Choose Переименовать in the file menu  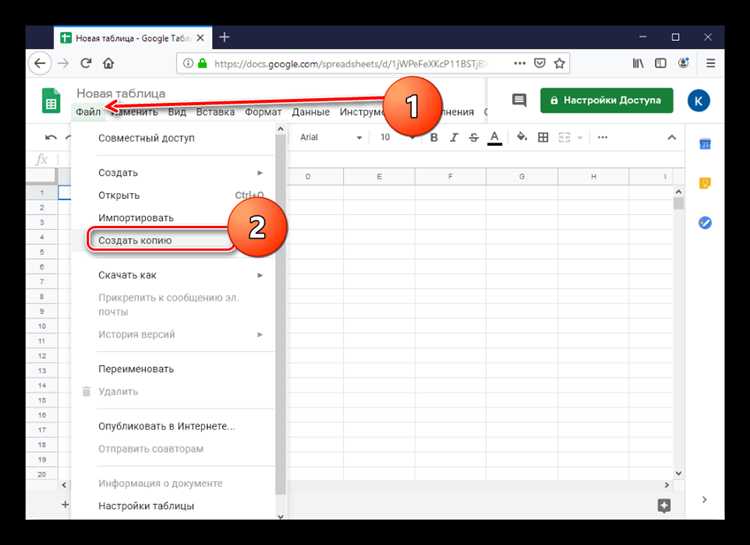coord(136,369)
